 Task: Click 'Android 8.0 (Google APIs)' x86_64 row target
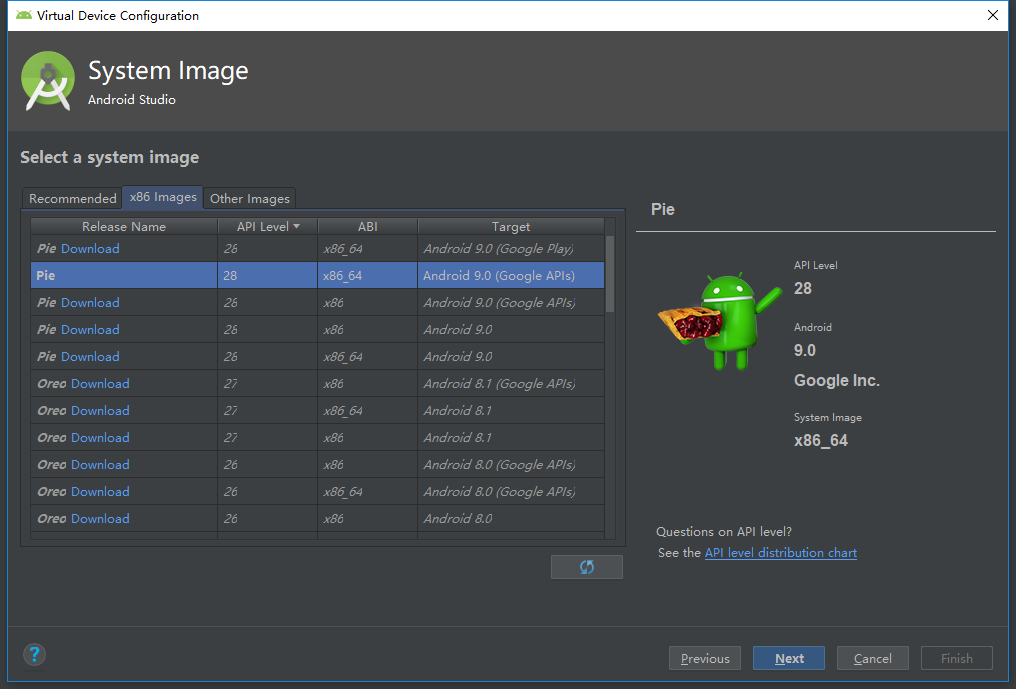[x=511, y=491]
